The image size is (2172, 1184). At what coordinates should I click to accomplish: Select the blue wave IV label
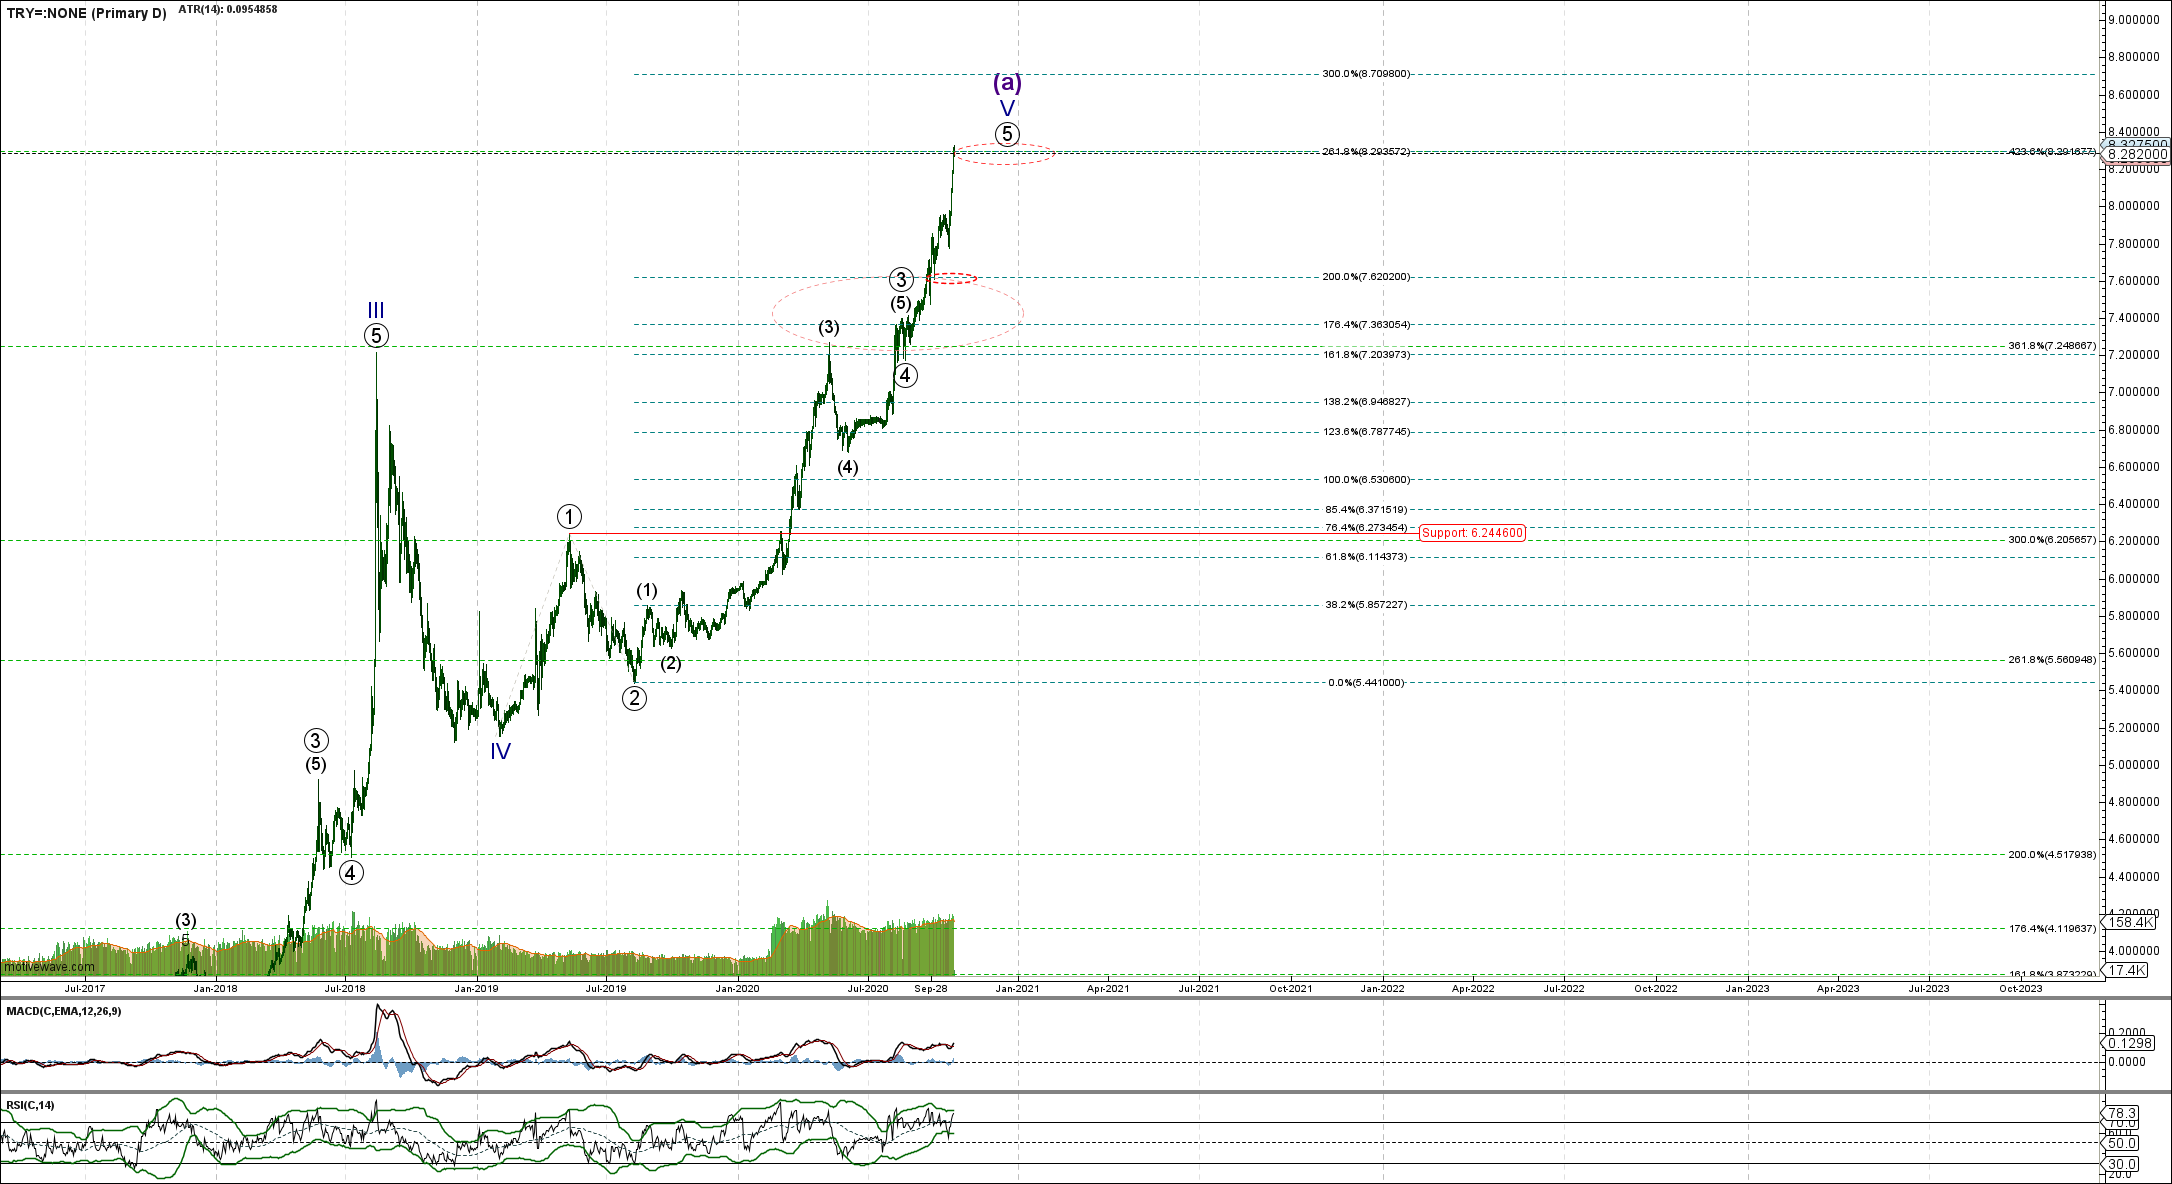pyautogui.click(x=500, y=751)
